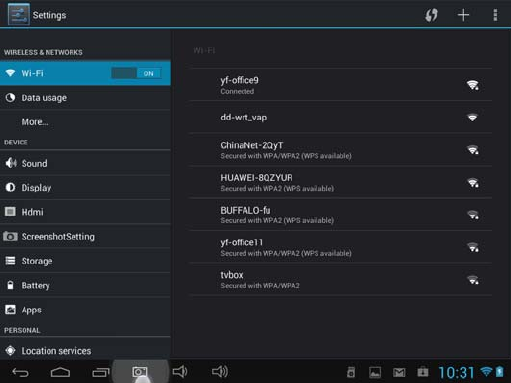Tap the volume down button
Viewport: 511px width, 383px height.
(x=180, y=371)
